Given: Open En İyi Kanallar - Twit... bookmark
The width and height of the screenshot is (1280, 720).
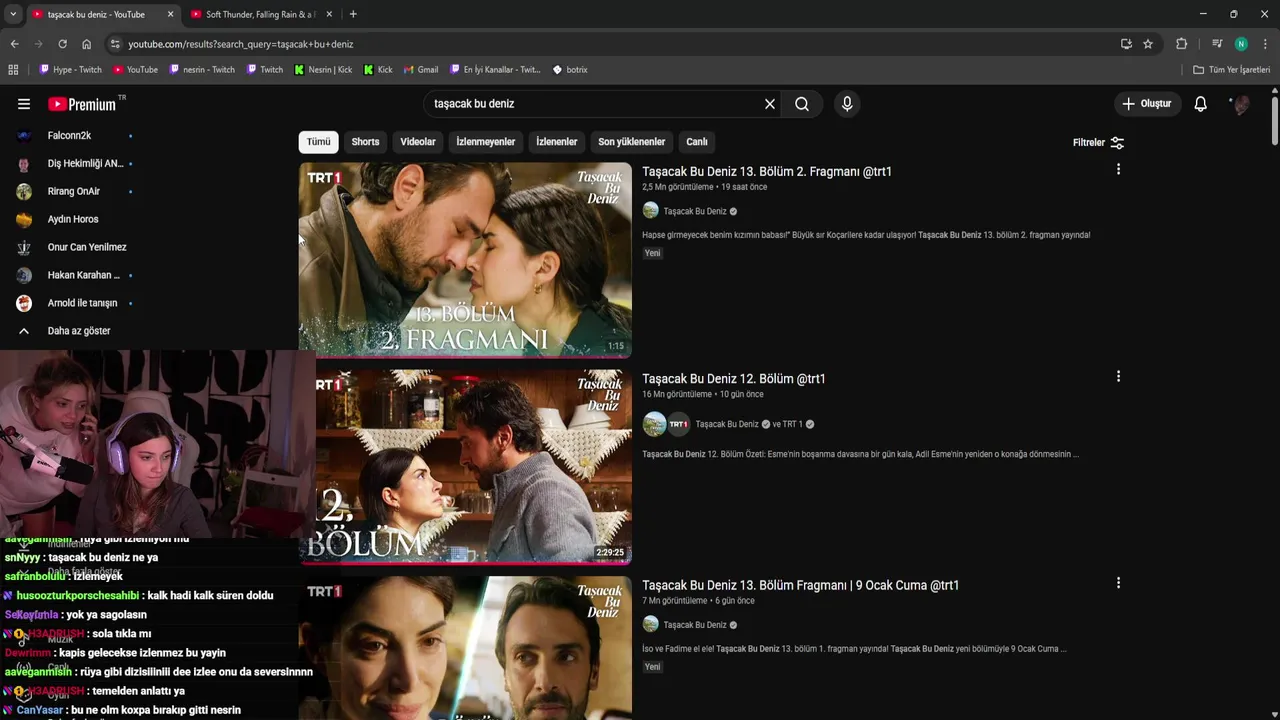Looking at the screenshot, I should click(495, 70).
